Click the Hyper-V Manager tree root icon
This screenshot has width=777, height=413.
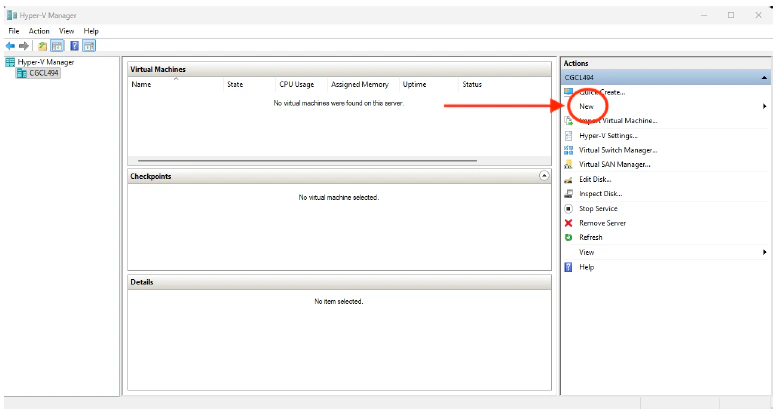coord(10,62)
